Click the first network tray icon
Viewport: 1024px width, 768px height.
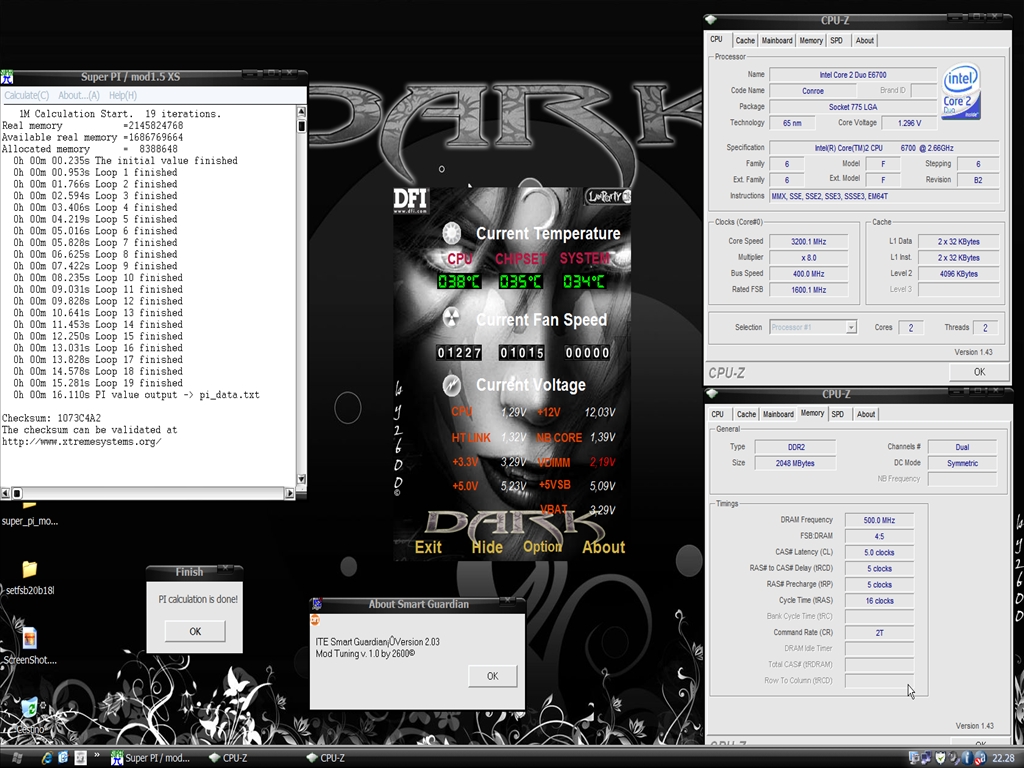tap(914, 758)
